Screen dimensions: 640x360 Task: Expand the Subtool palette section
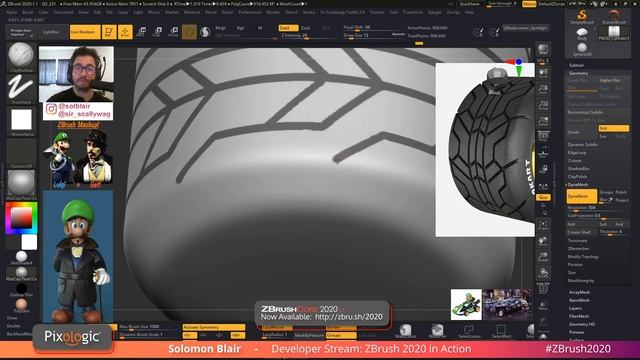pos(576,65)
